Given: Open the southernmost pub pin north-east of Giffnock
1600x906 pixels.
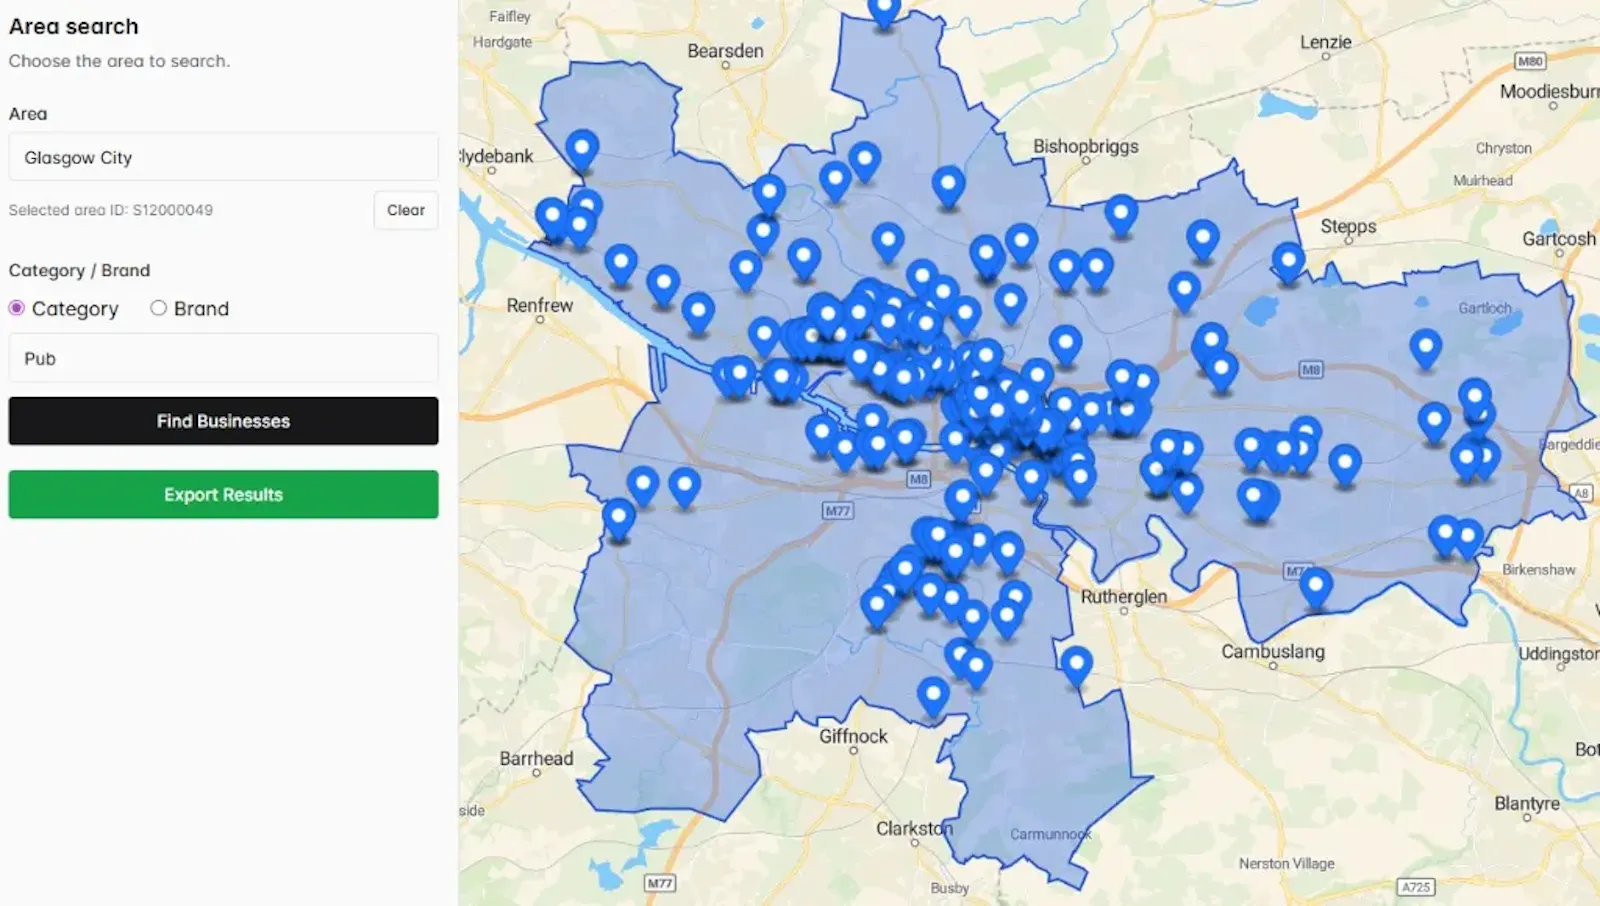Looking at the screenshot, I should point(933,696).
